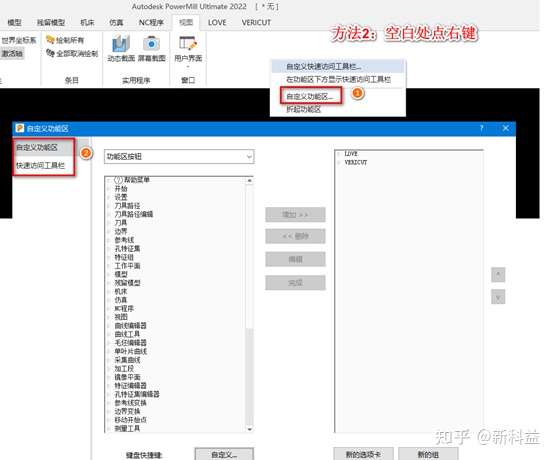Expand the 刀具路径 tree node
The height and width of the screenshot is (460, 554).
pos(109,206)
